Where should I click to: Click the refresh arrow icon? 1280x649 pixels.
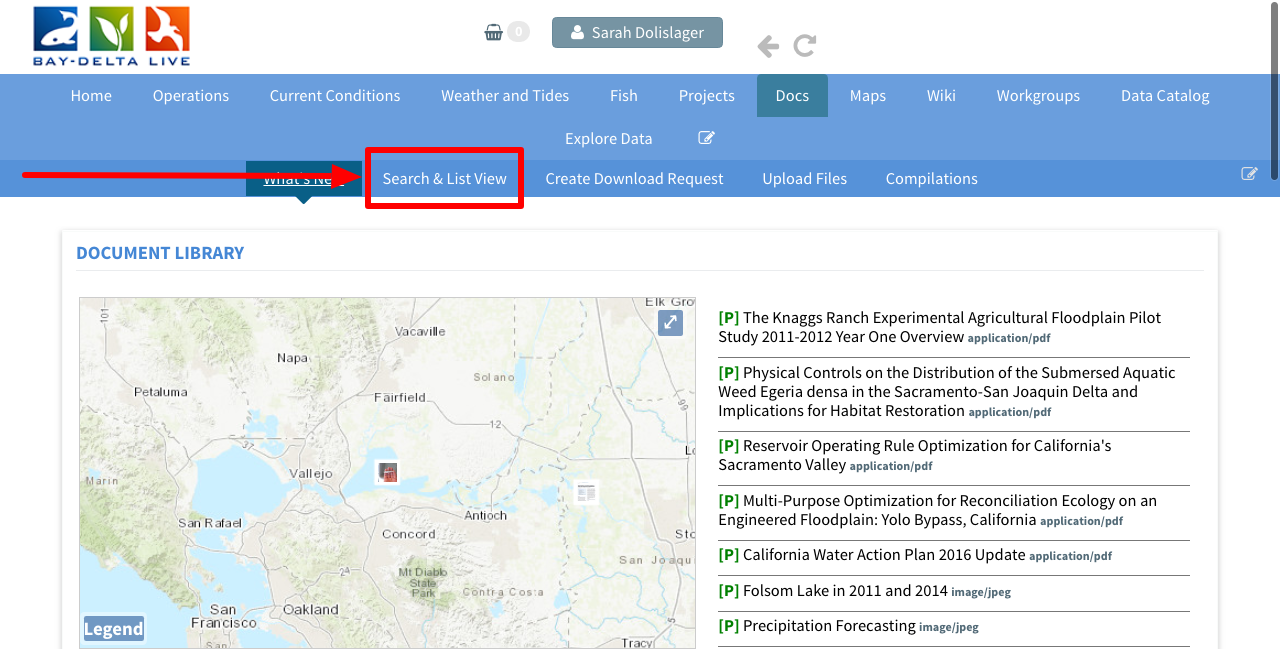pyautogui.click(x=805, y=46)
